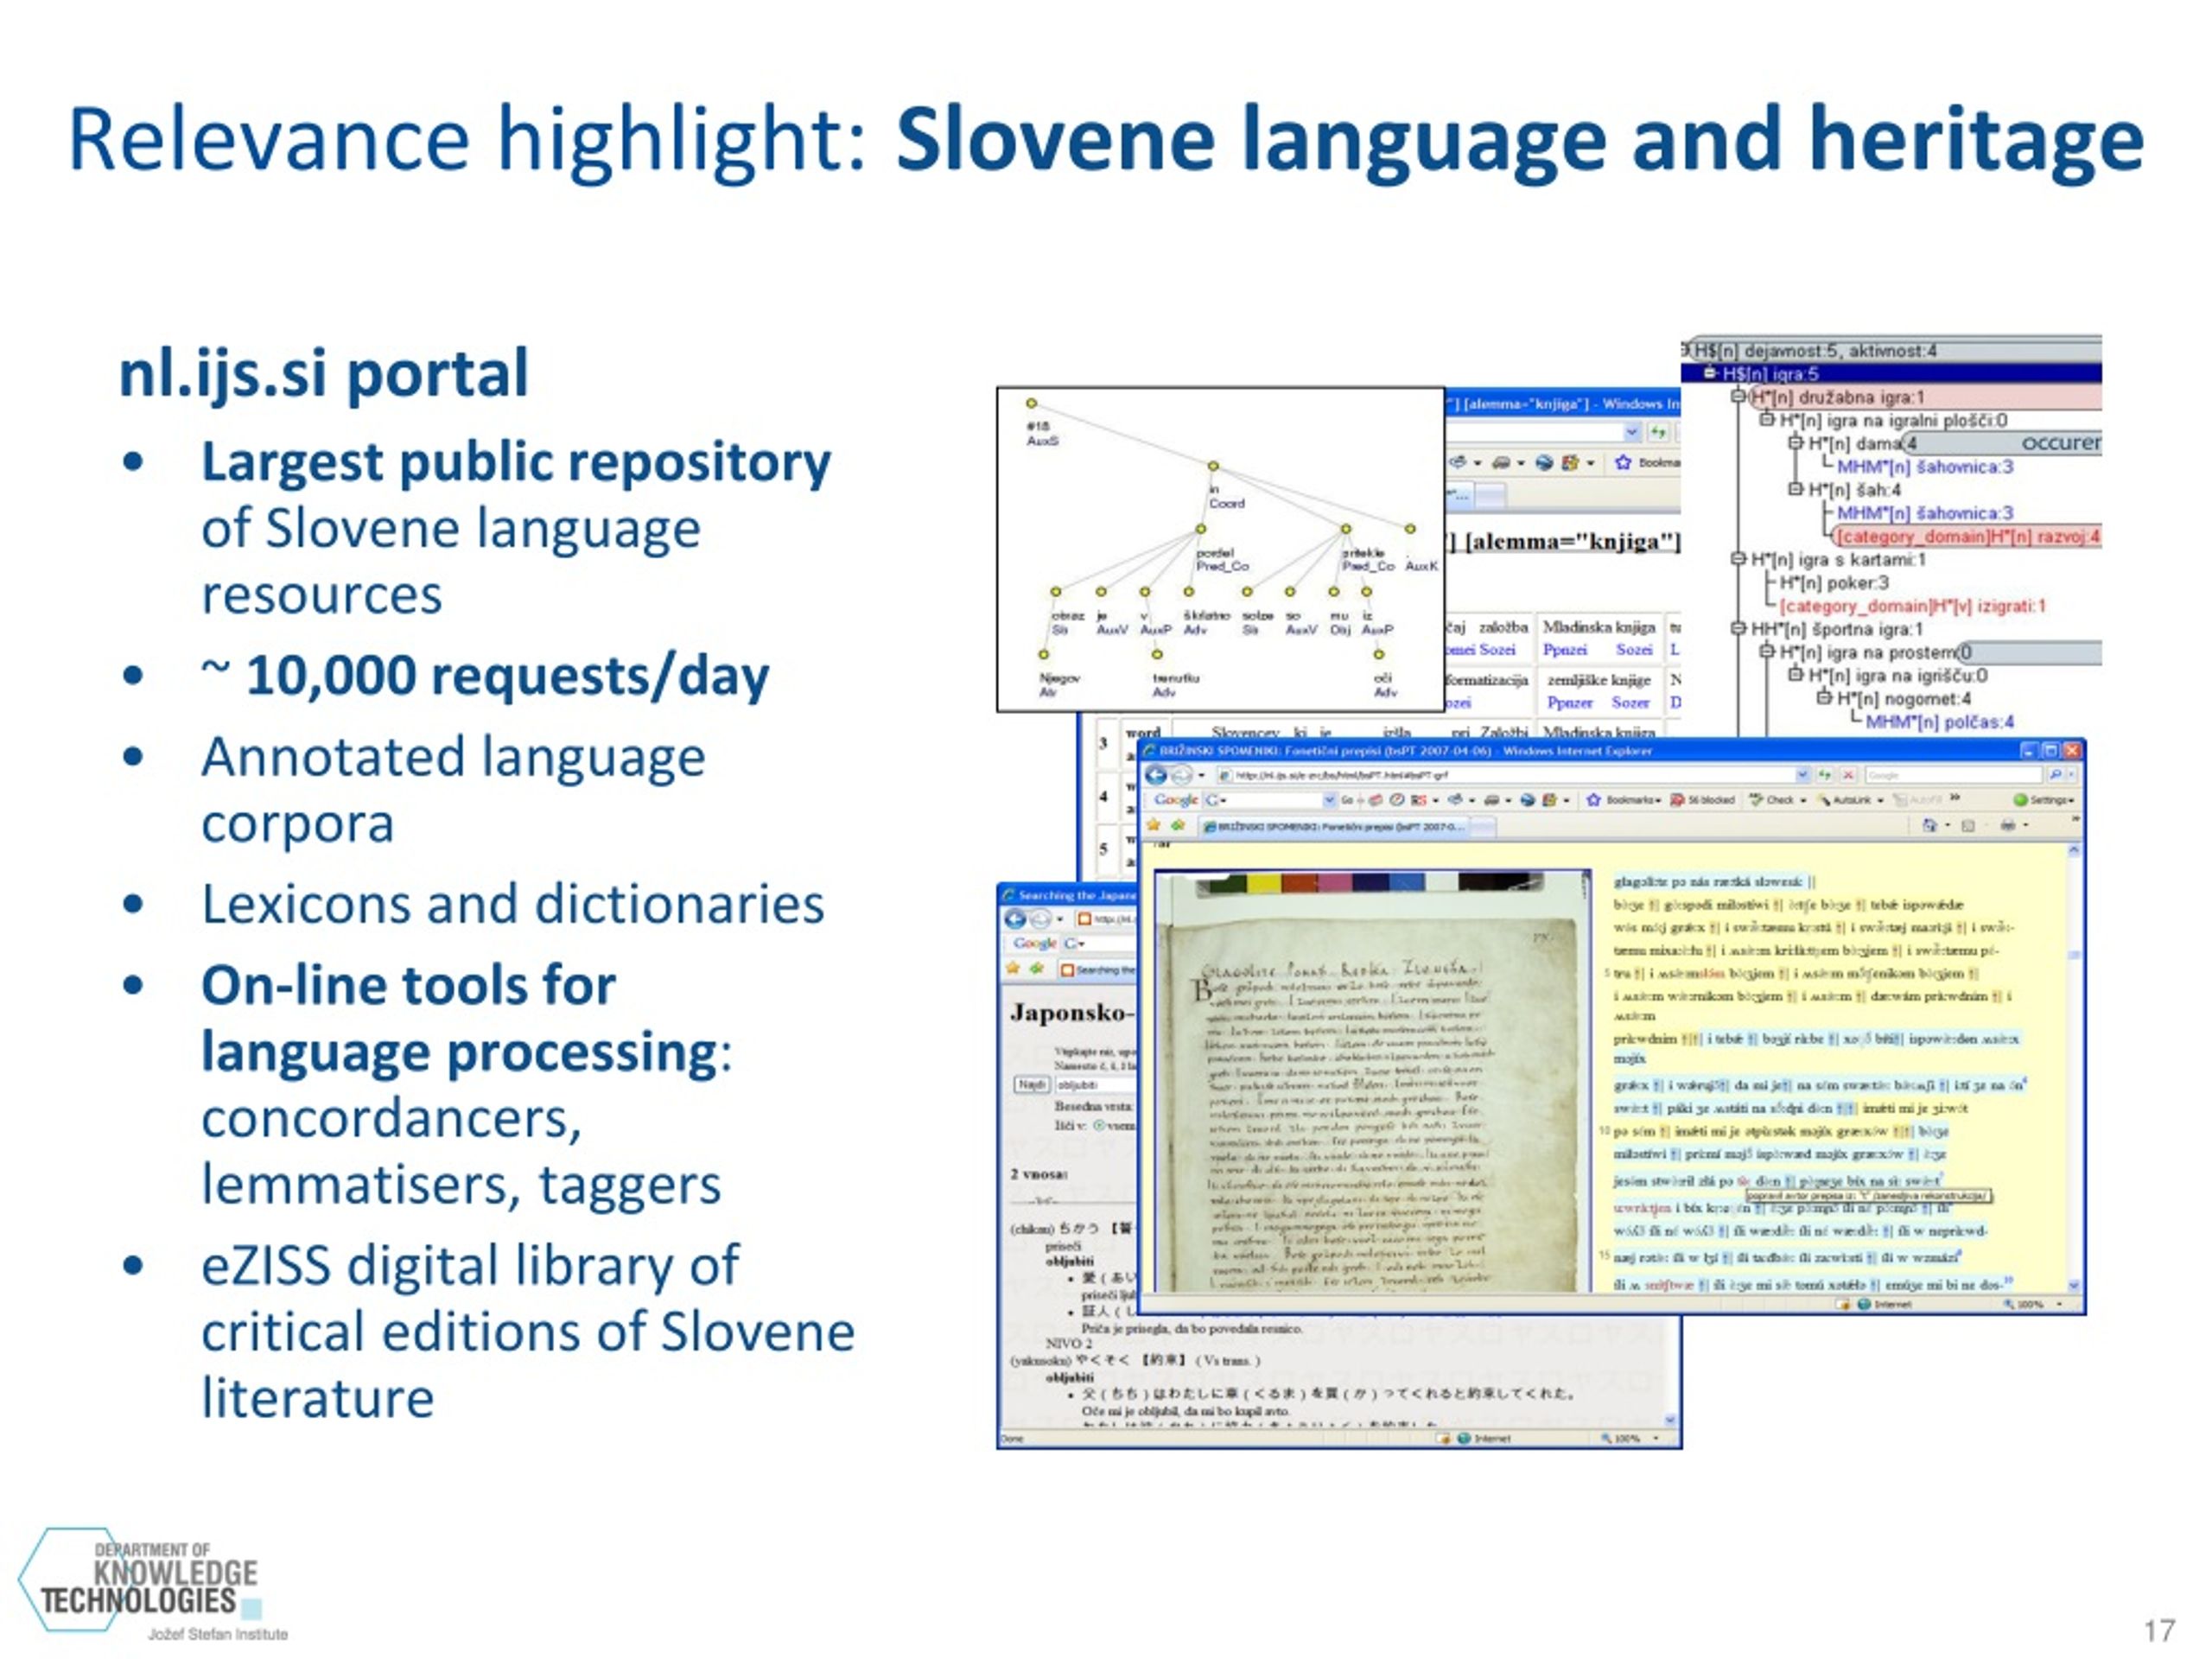Collapse 'H$[n] igra:5' tree node
Viewport: 2212px width, 1659px height.
(x=1710, y=374)
